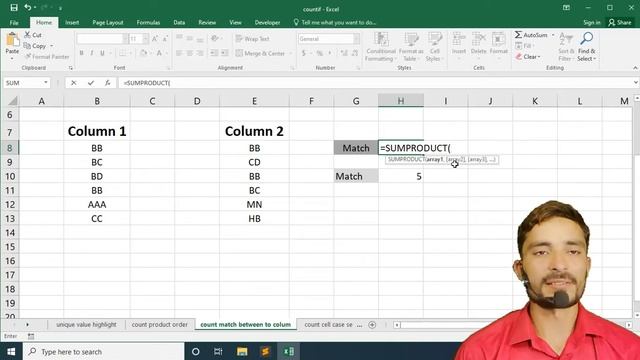Click the percent style icon

tap(320, 53)
